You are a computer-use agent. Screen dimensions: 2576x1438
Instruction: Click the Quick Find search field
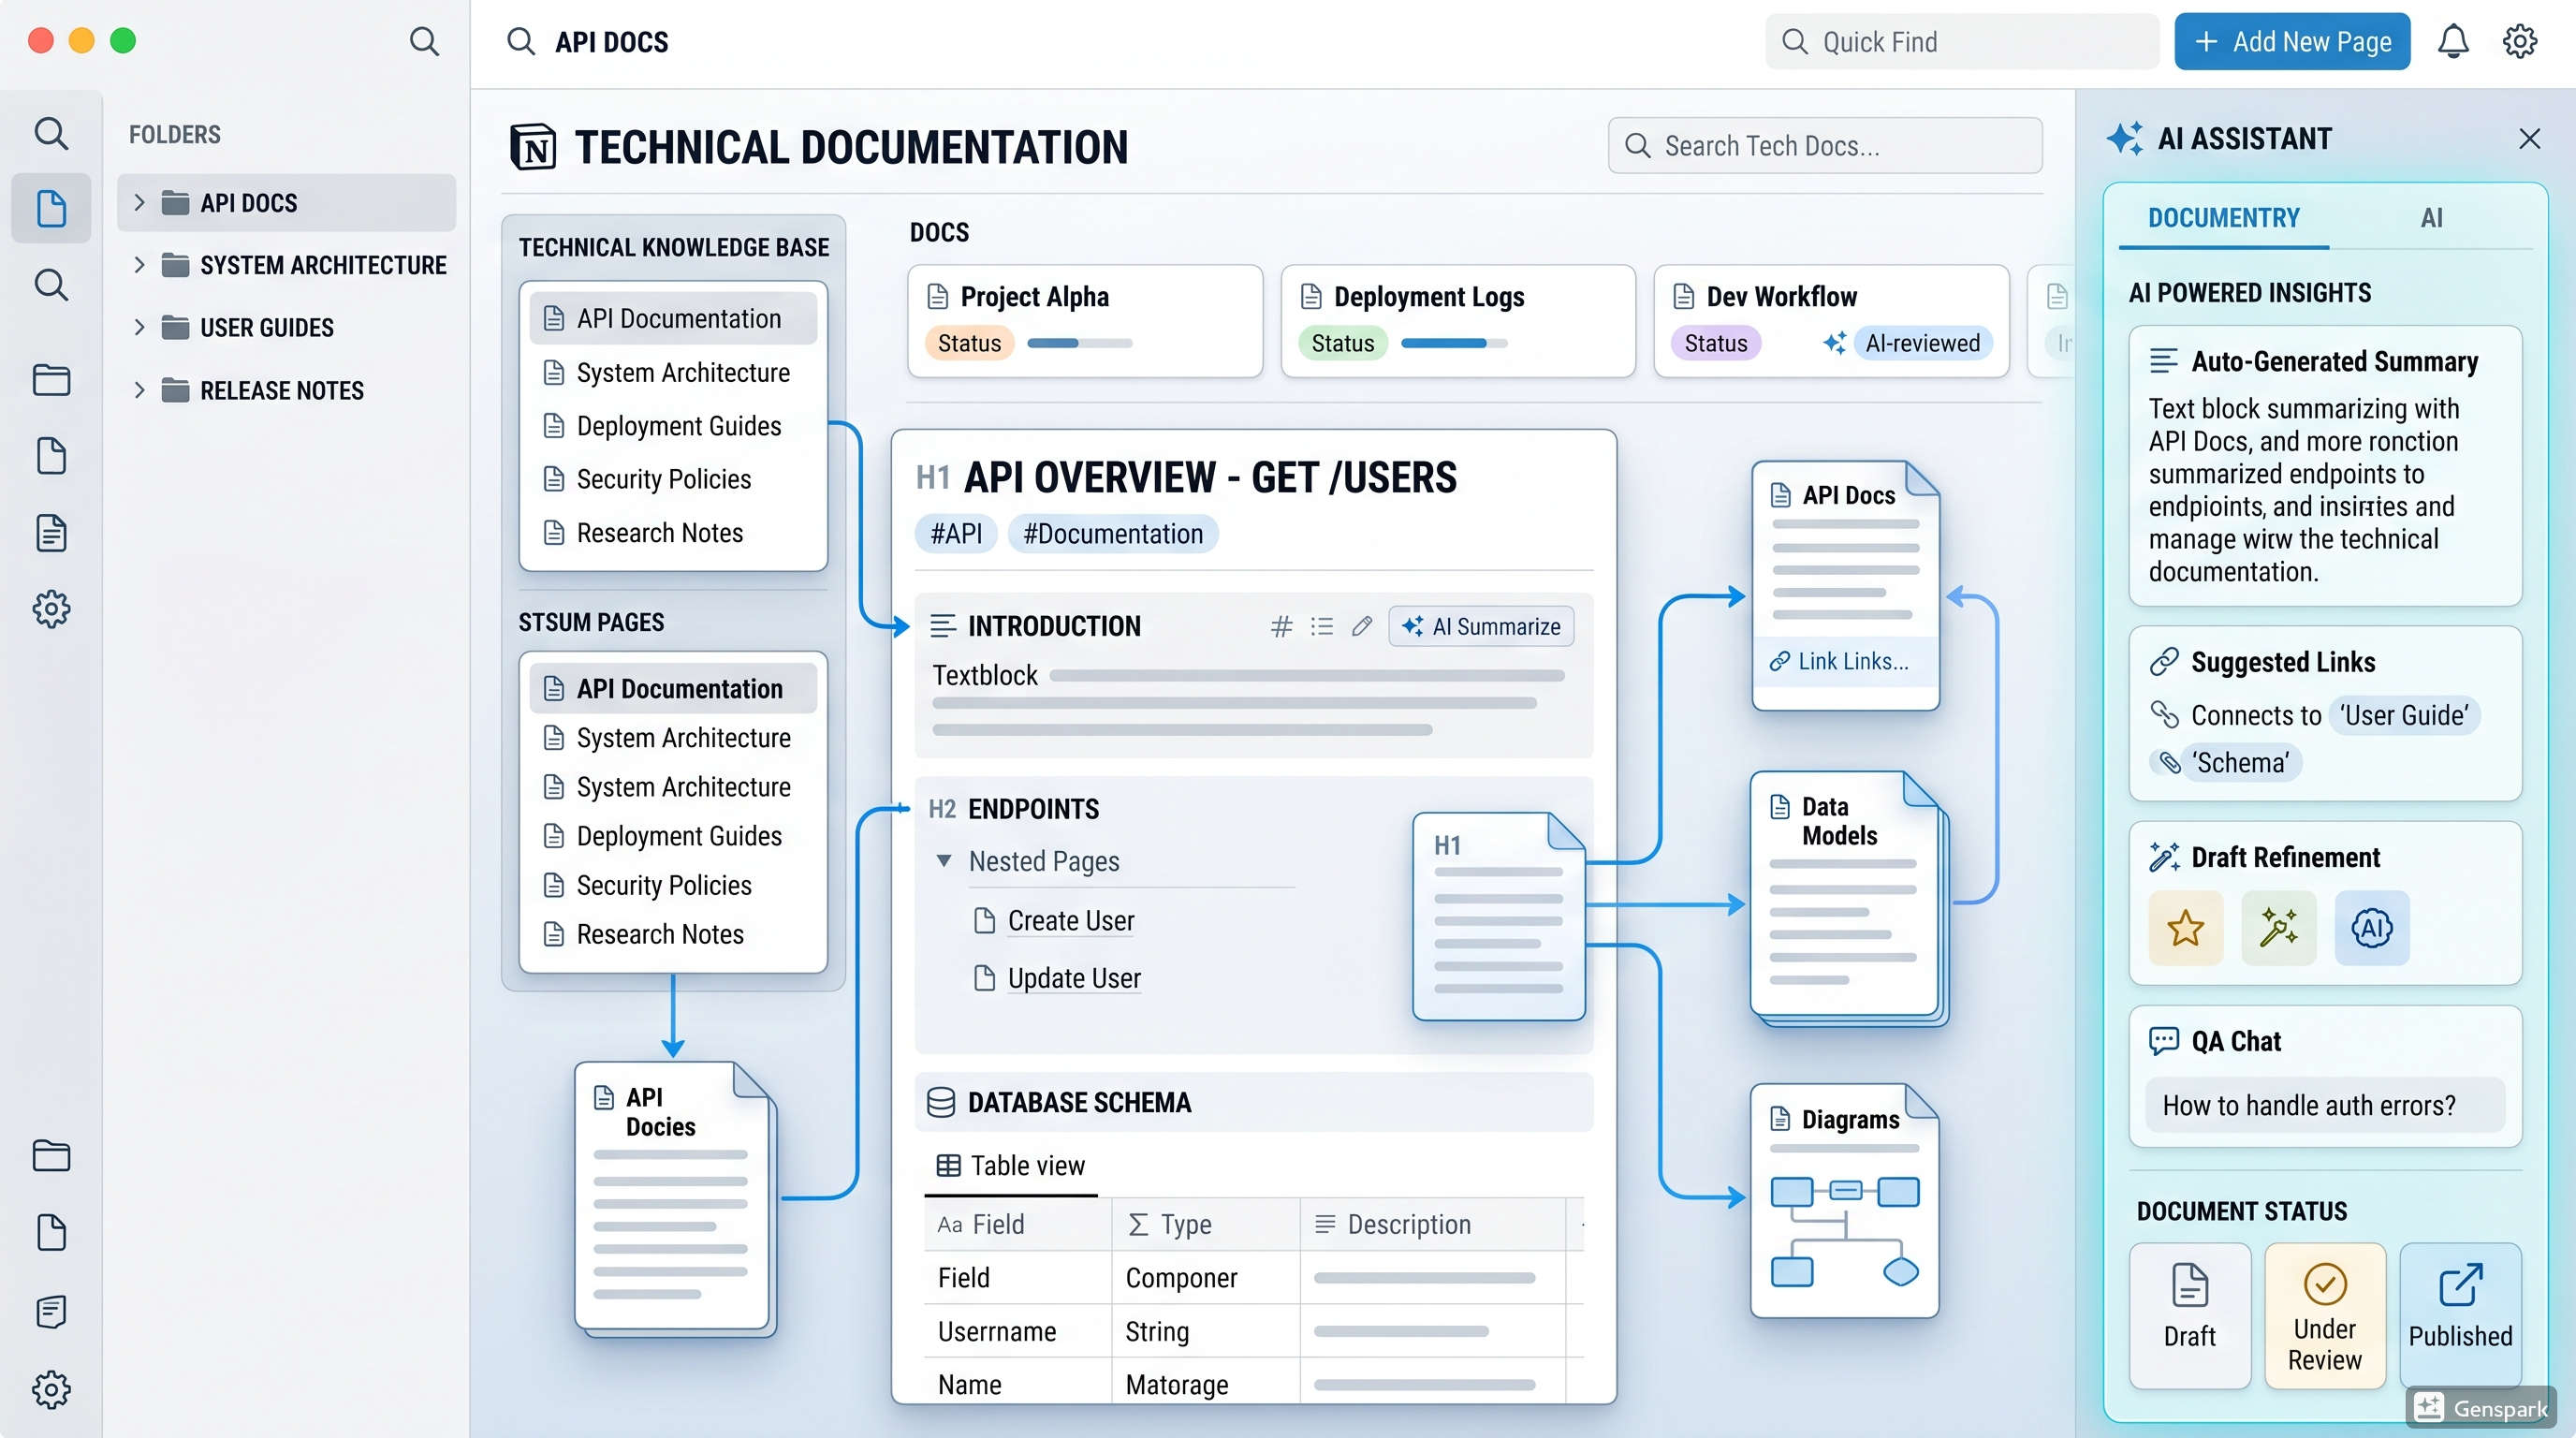tap(1962, 41)
